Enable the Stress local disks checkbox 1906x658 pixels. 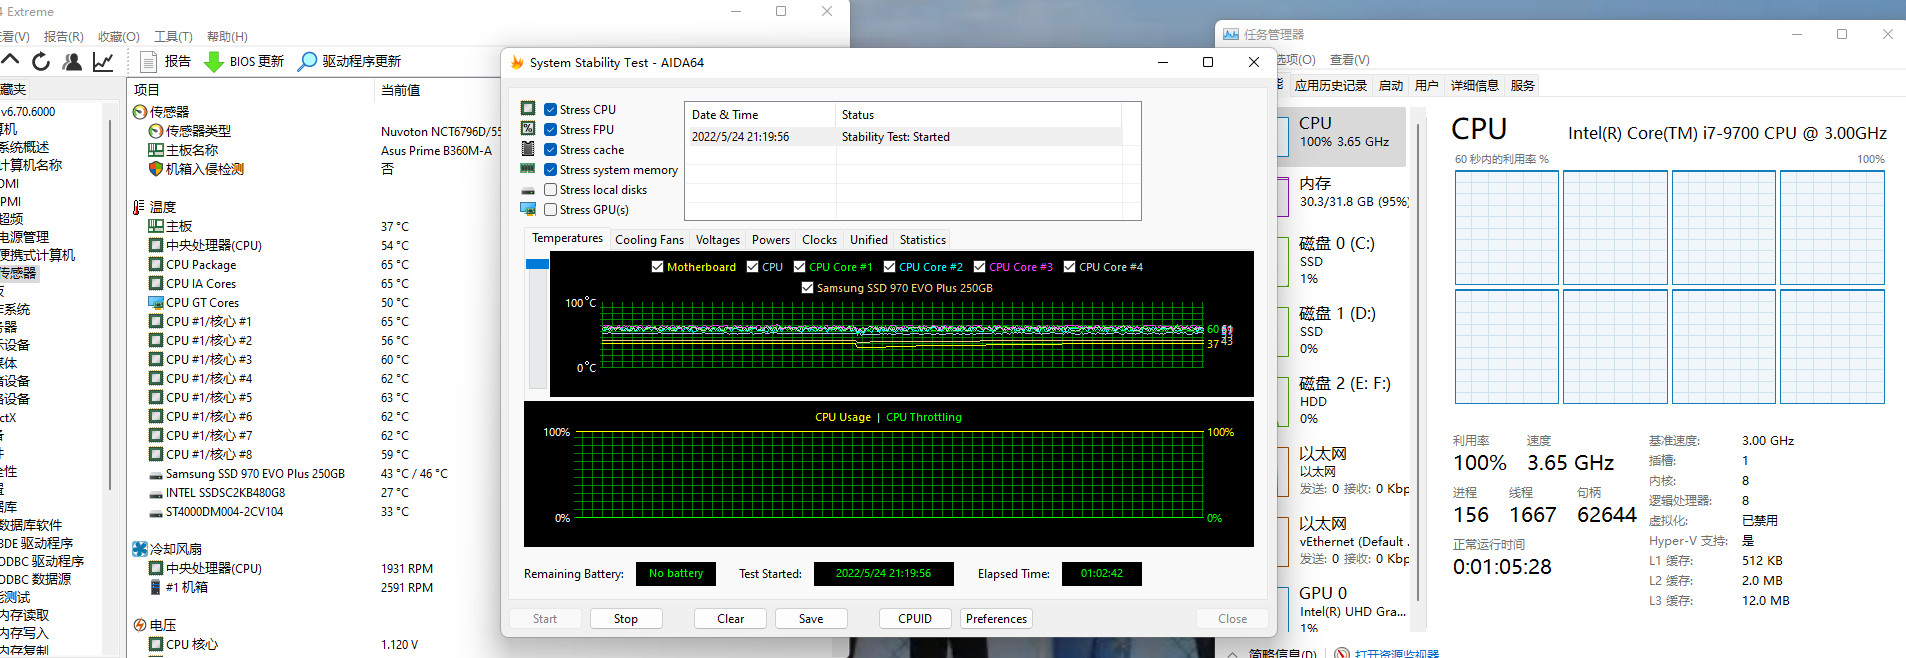(x=550, y=190)
